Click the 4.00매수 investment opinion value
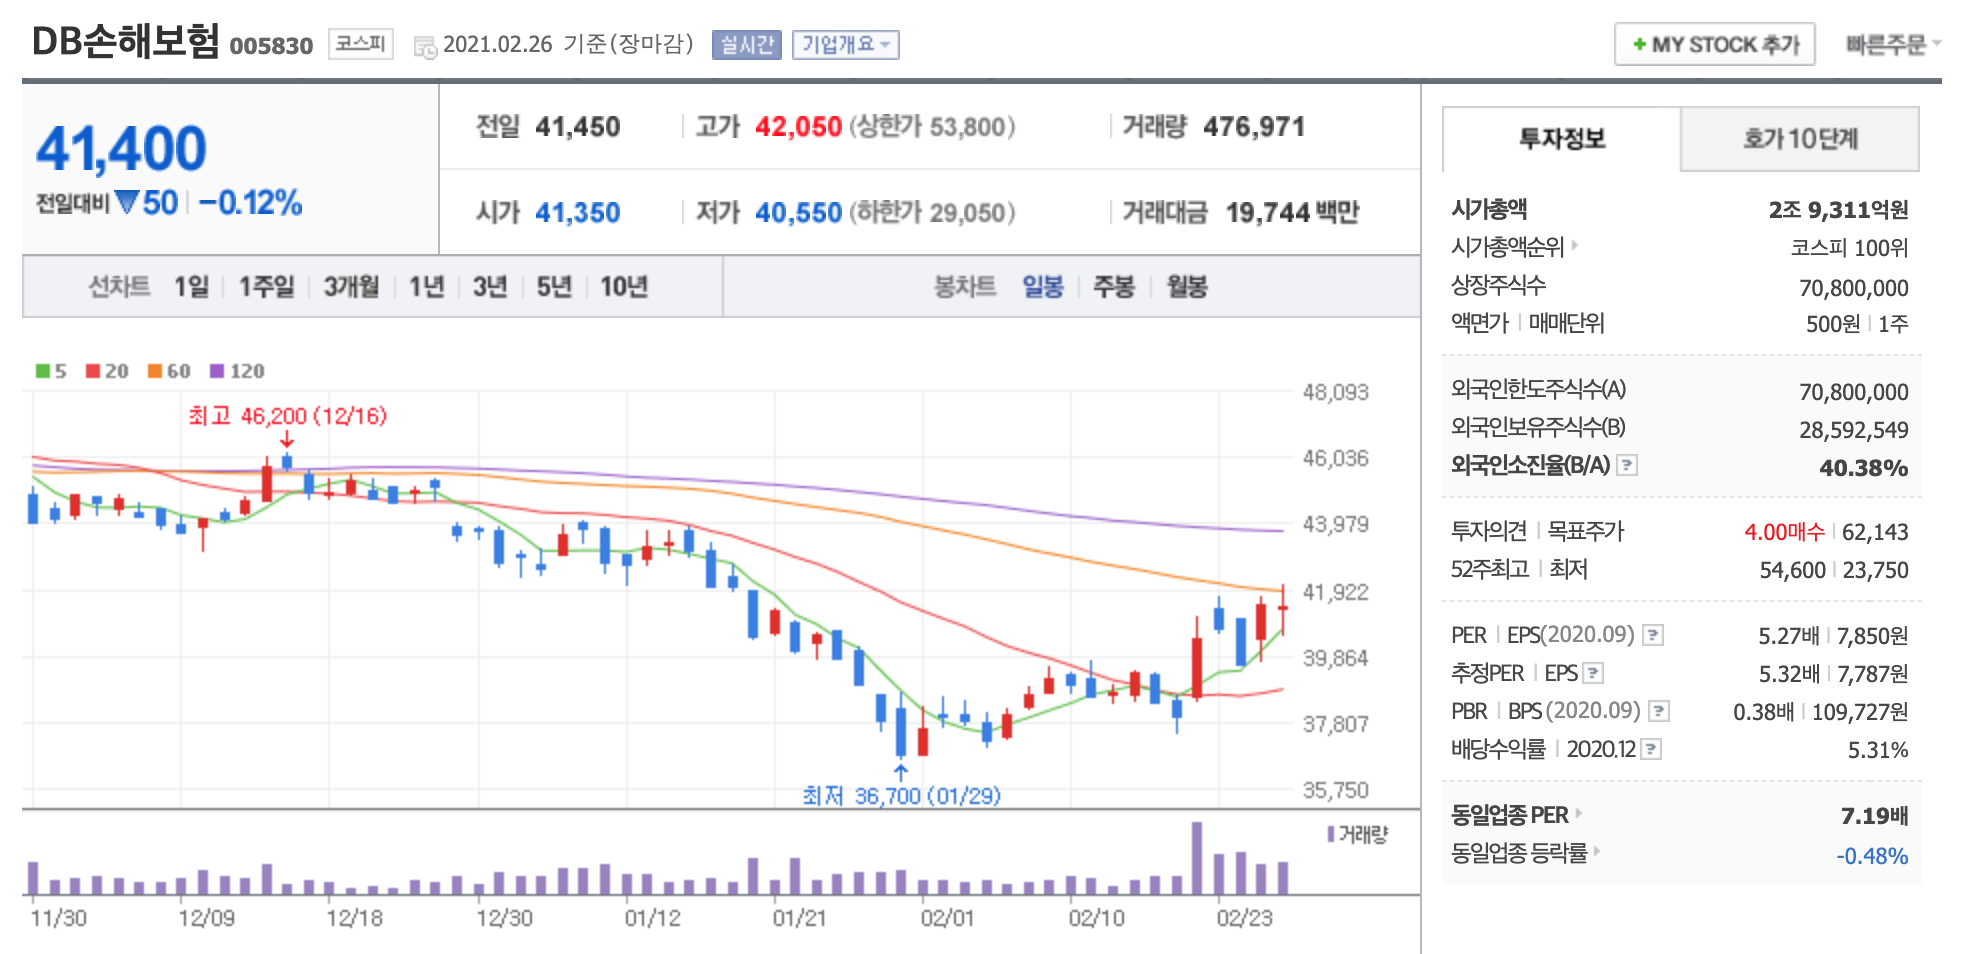The width and height of the screenshot is (1964, 954). coord(1784,532)
